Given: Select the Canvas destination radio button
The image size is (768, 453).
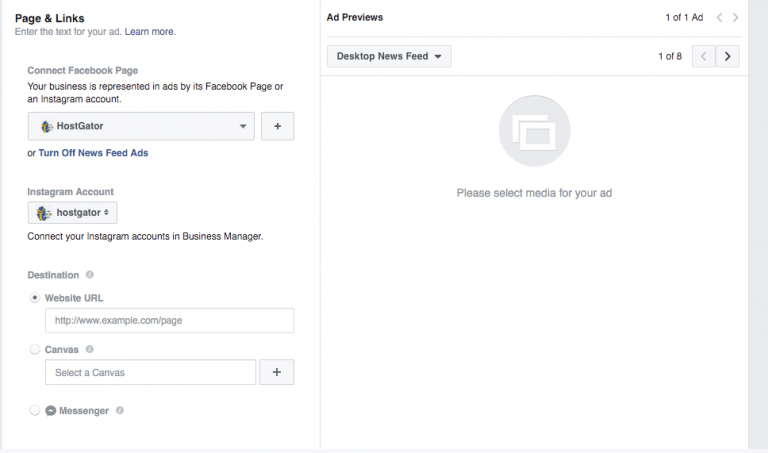Looking at the screenshot, I should click(x=35, y=349).
